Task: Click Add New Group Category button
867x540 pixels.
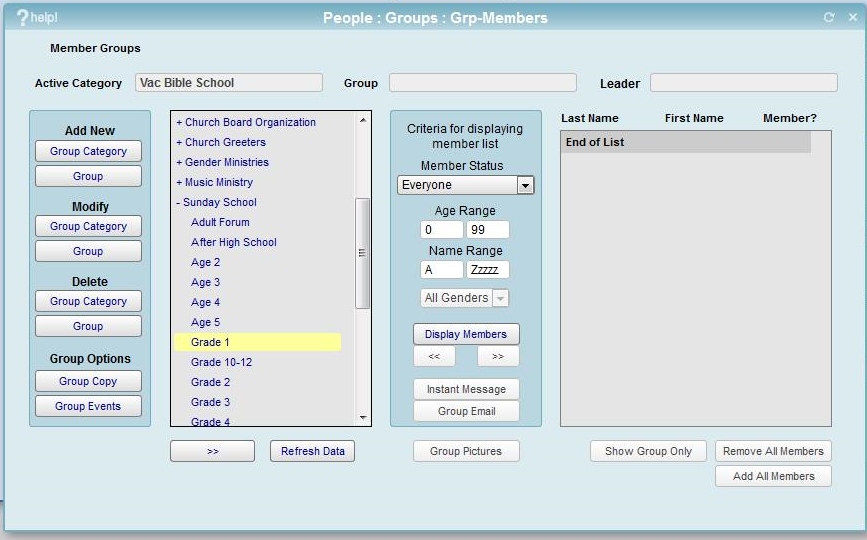Action: point(88,151)
